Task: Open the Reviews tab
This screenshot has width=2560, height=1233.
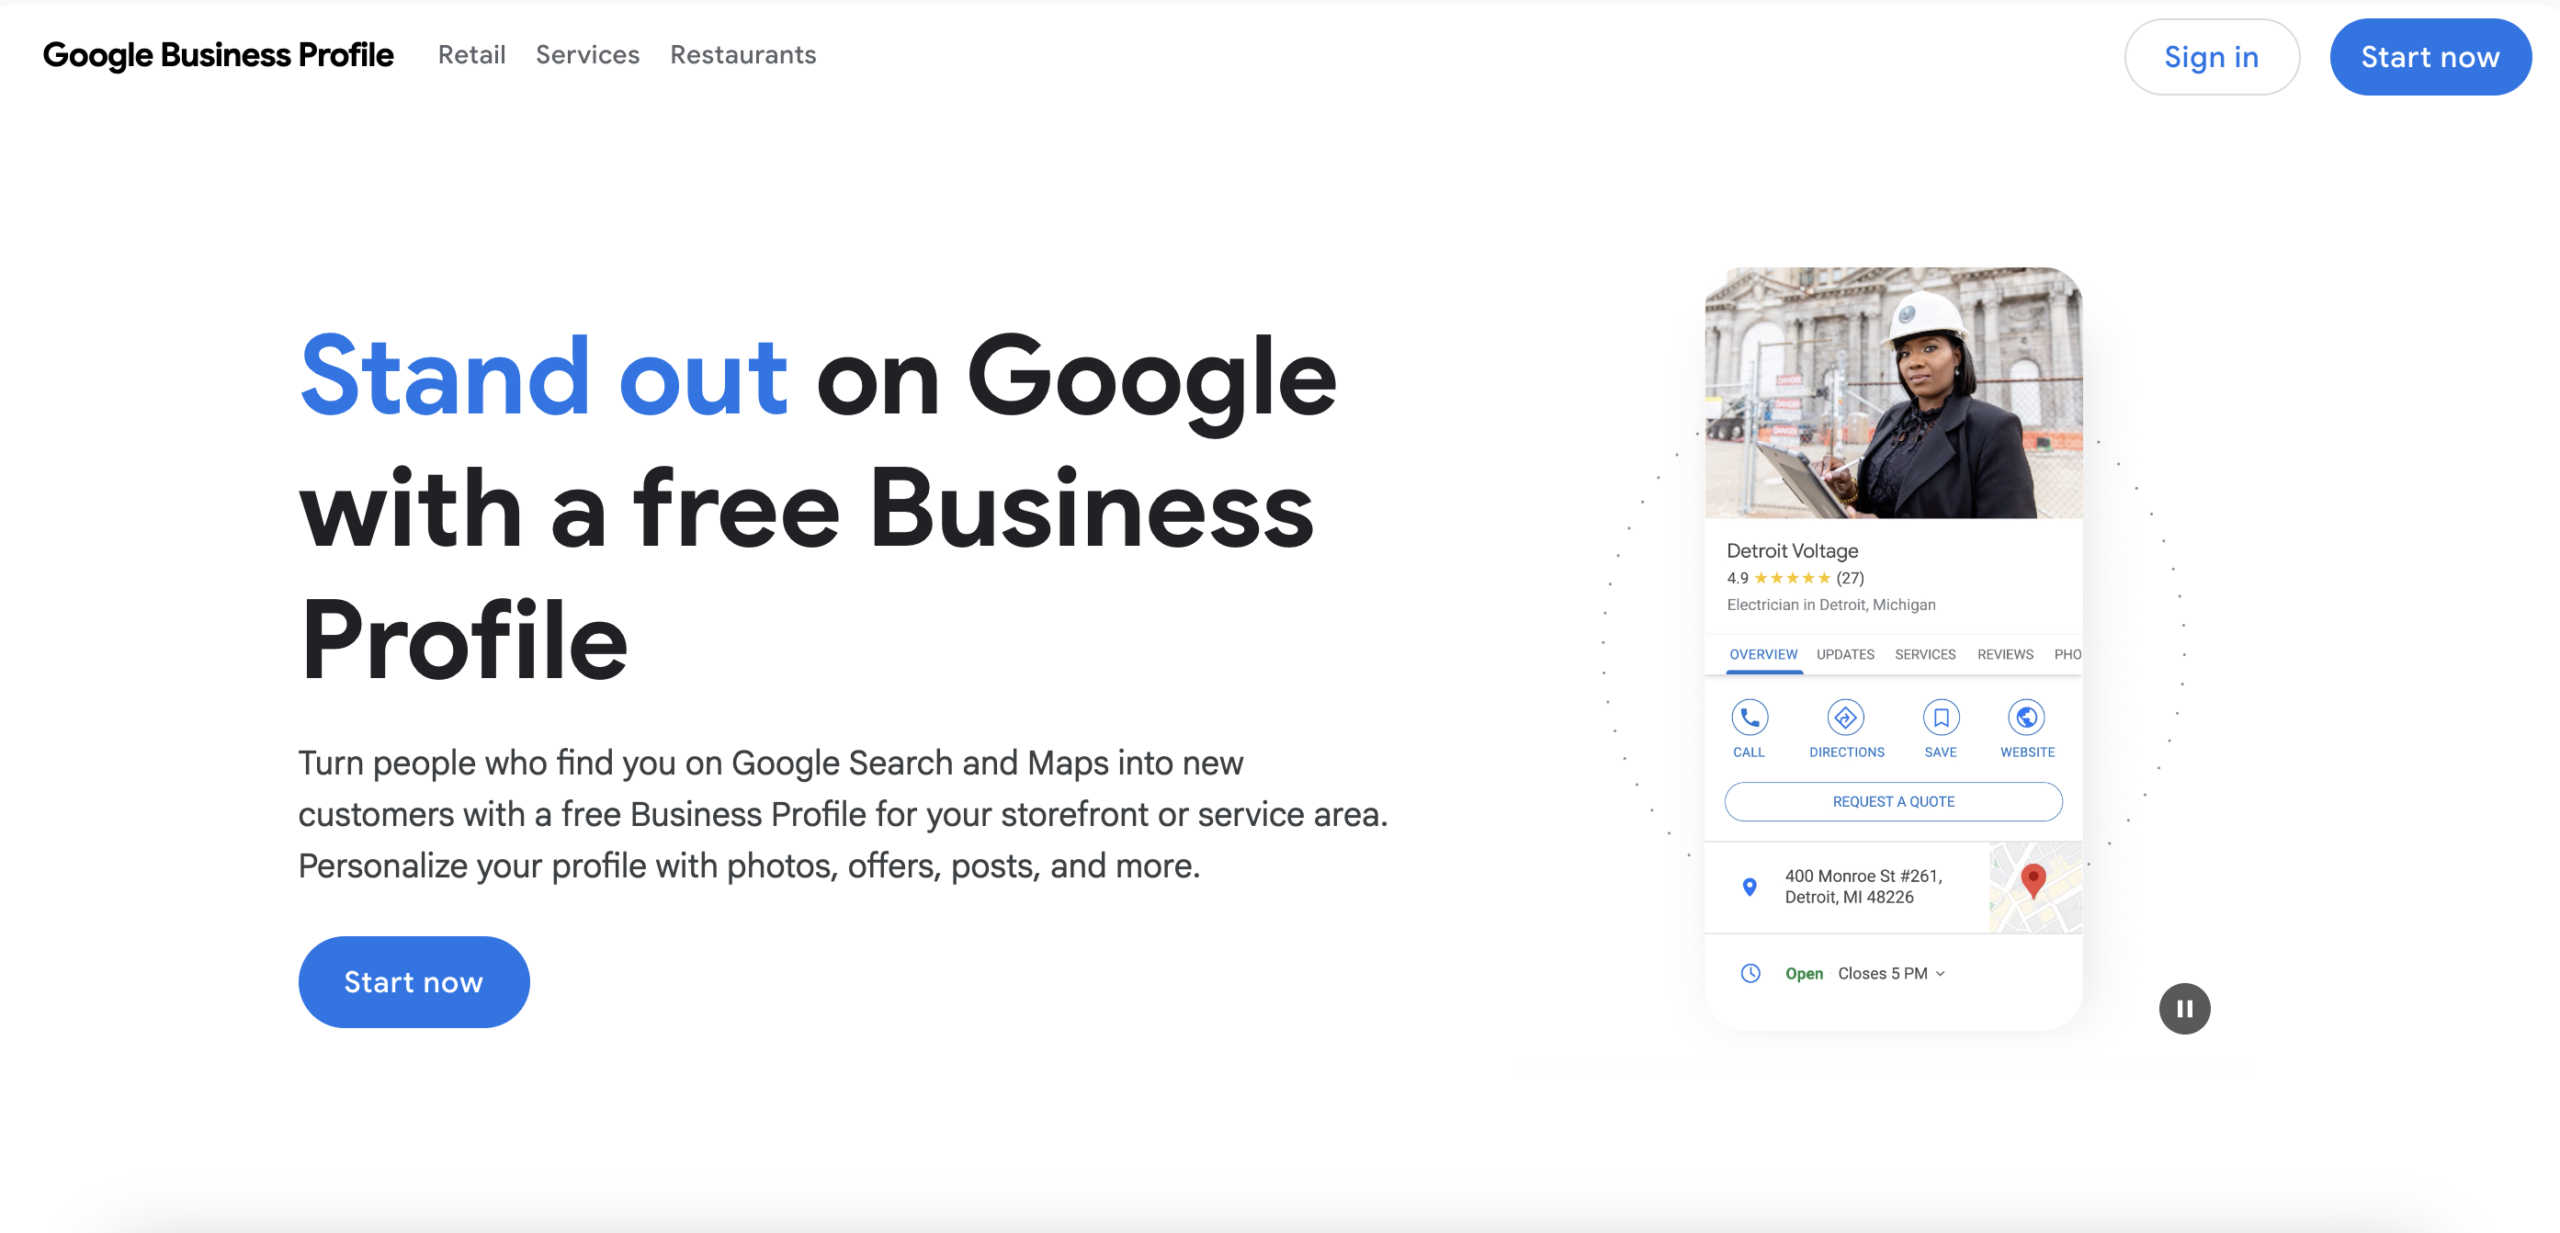Action: 2005,654
